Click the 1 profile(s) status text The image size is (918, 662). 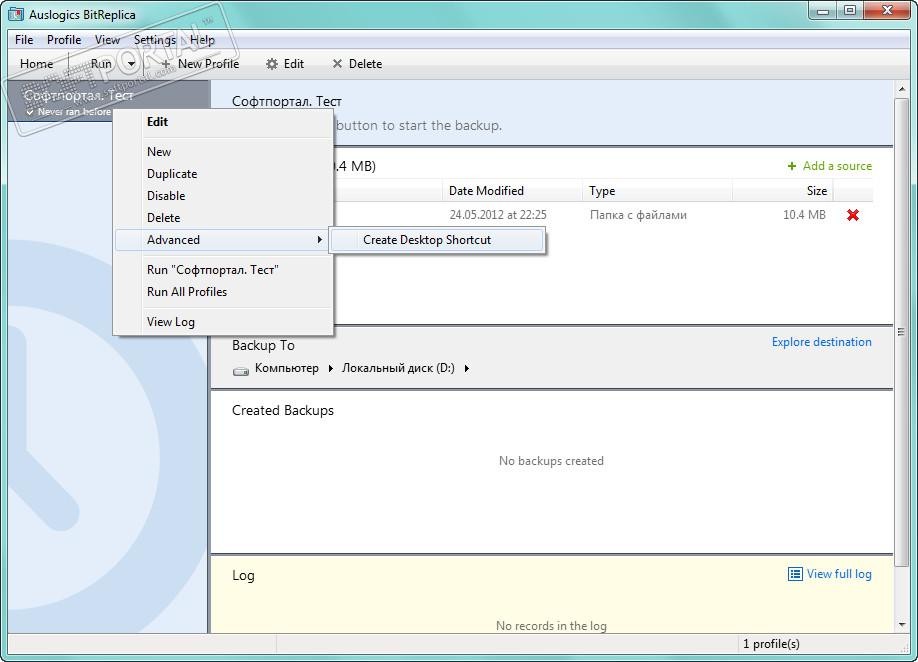pos(771,644)
